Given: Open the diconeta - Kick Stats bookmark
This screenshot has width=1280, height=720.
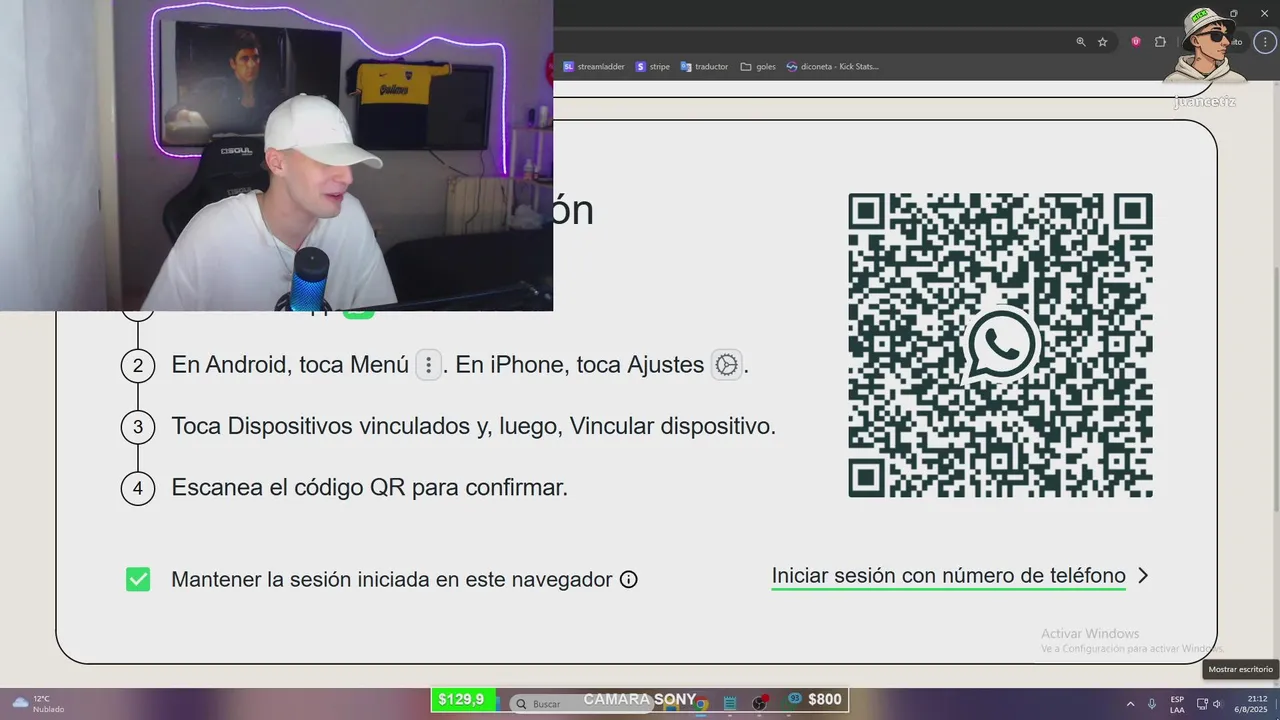Looking at the screenshot, I should click(x=832, y=67).
